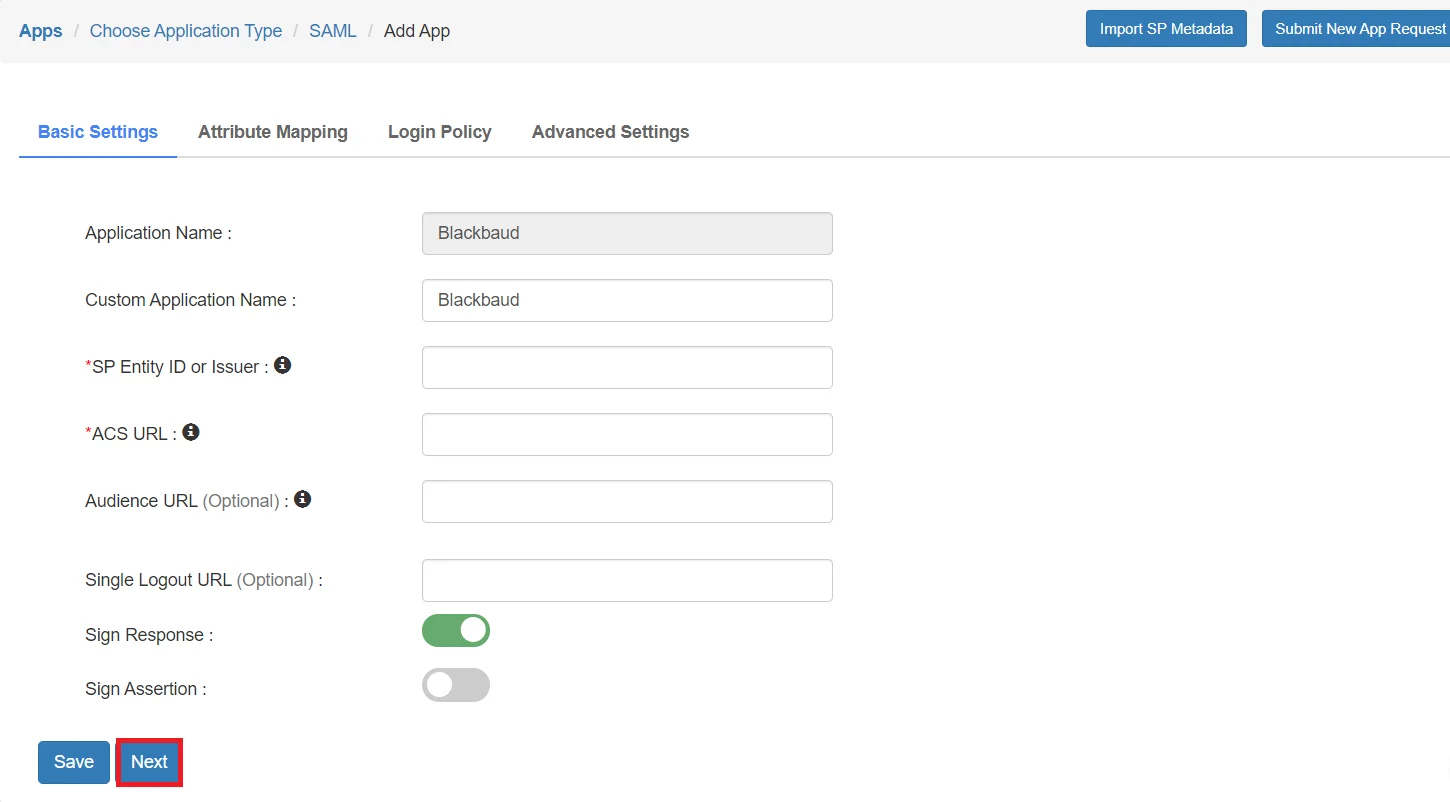
Task: Go to the Advanced Settings tab
Action: (611, 132)
